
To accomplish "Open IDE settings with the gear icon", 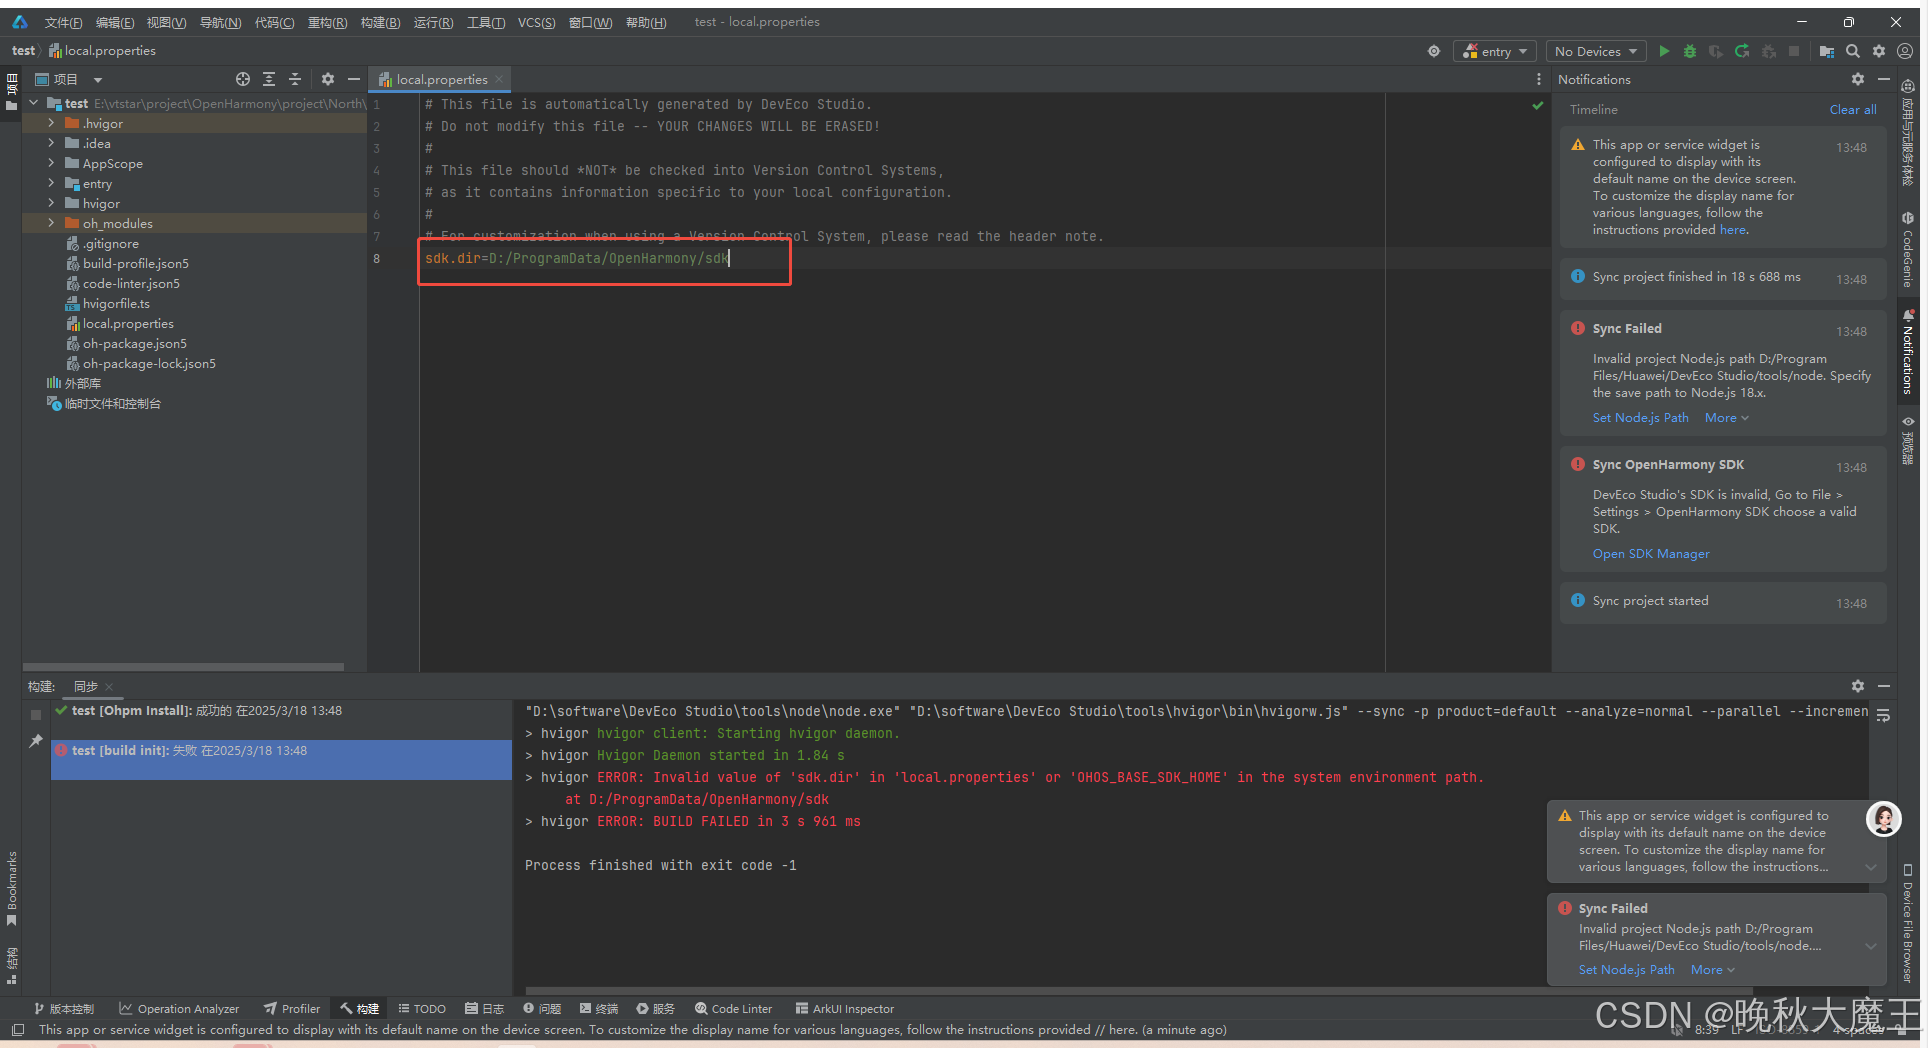I will (1880, 51).
